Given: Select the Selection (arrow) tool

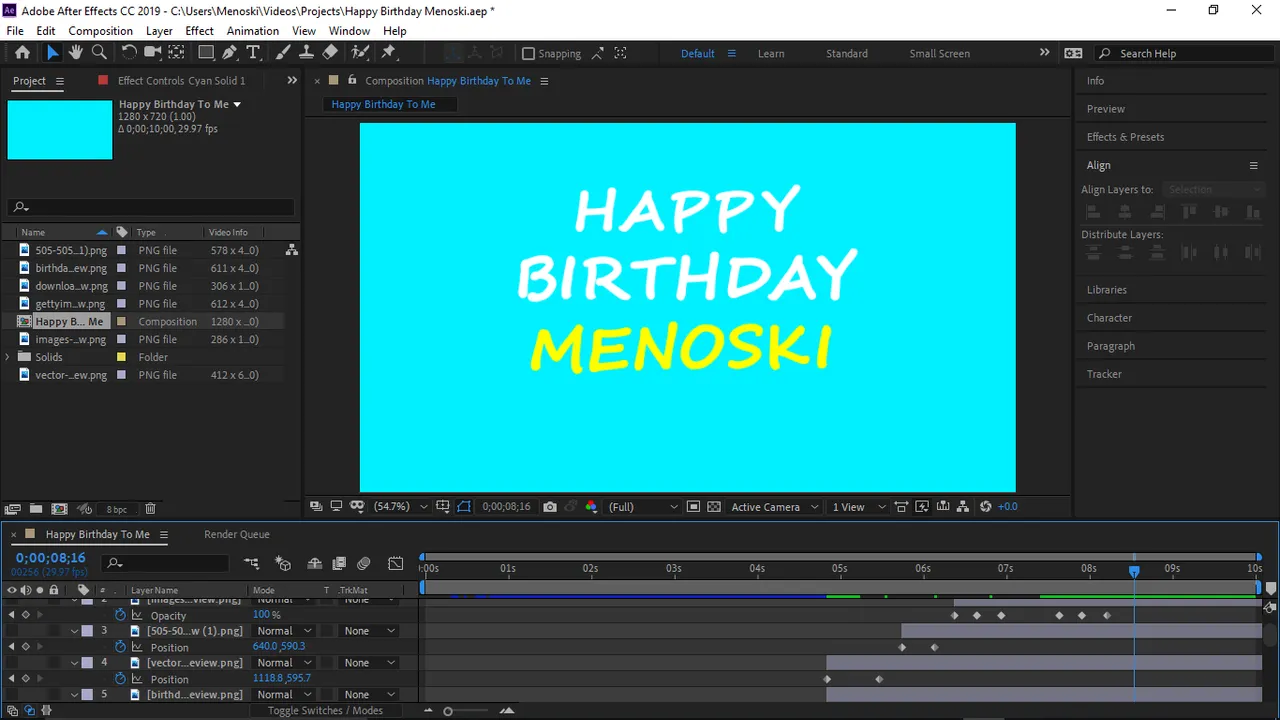Looking at the screenshot, I should tap(52, 53).
